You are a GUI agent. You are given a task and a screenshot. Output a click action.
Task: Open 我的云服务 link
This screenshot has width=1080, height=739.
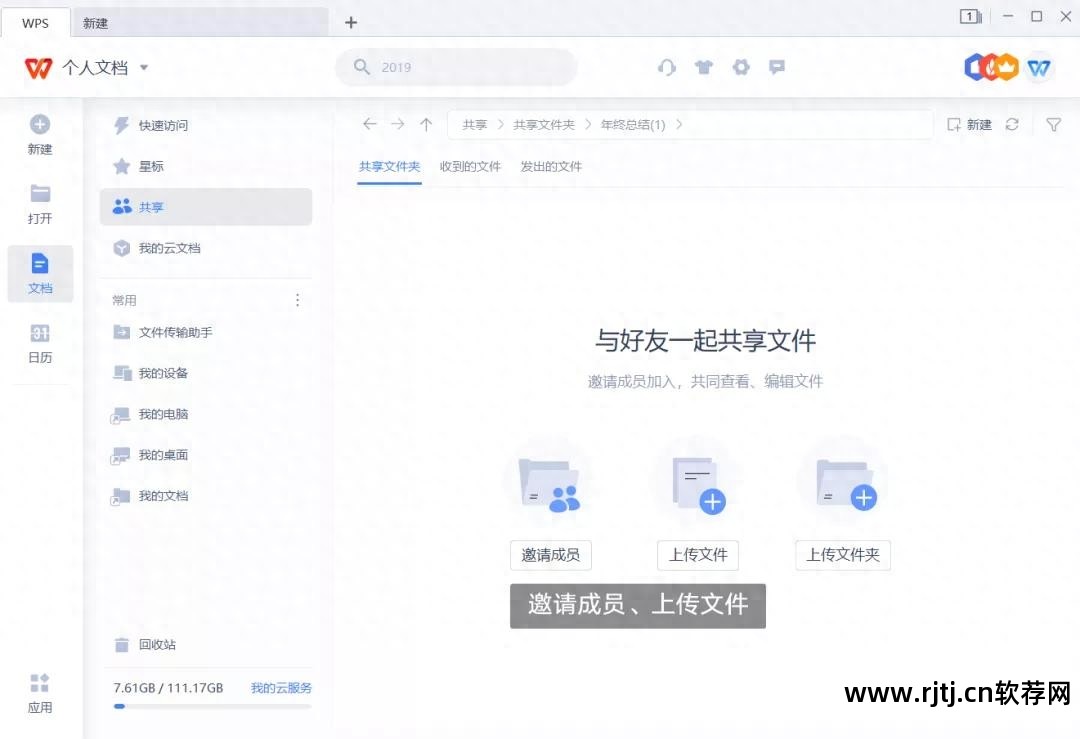click(281, 688)
